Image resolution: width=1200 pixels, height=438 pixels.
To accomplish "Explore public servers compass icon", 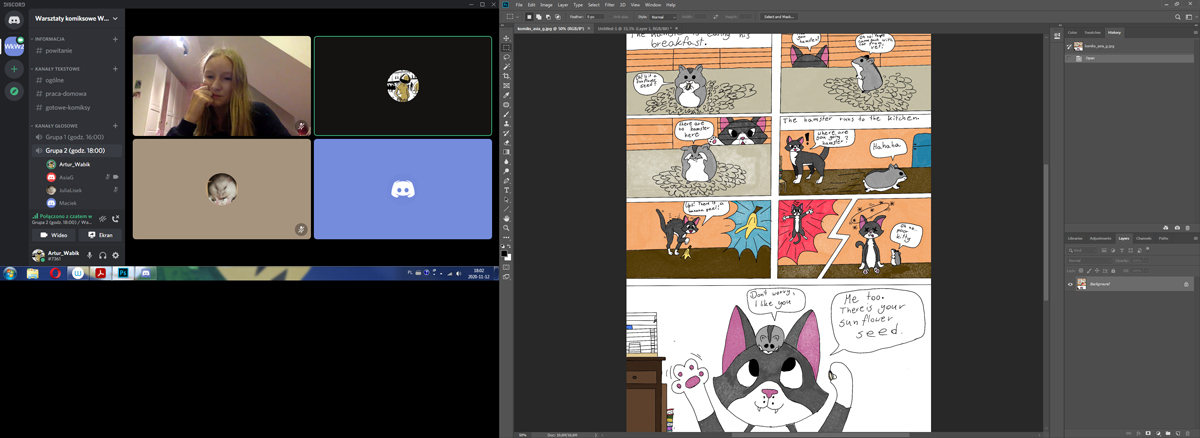I will [x=14, y=91].
